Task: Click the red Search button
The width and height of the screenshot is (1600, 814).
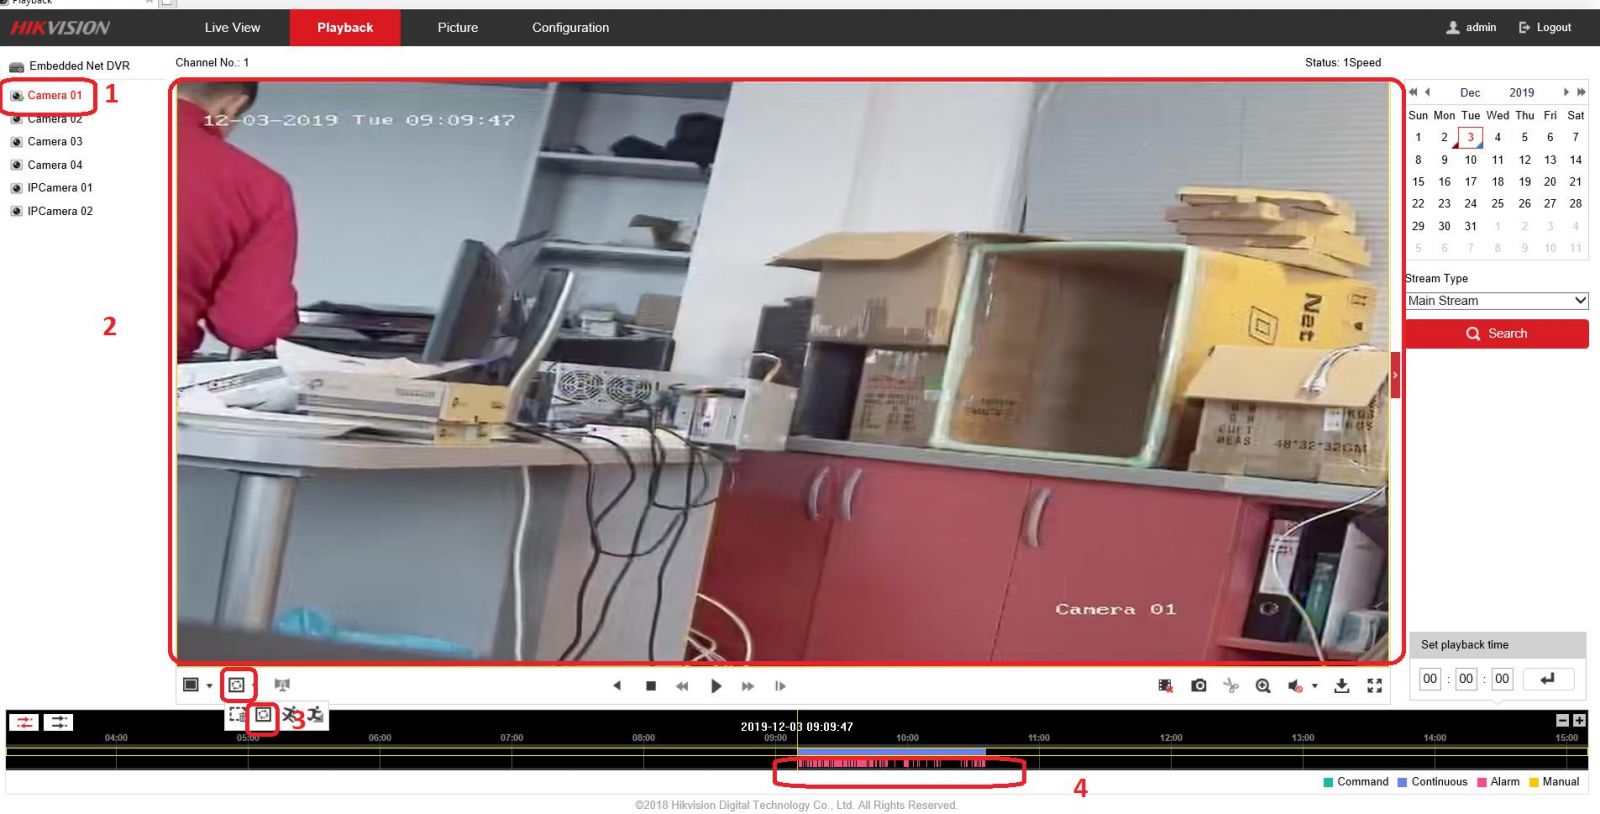Action: [x=1496, y=334]
